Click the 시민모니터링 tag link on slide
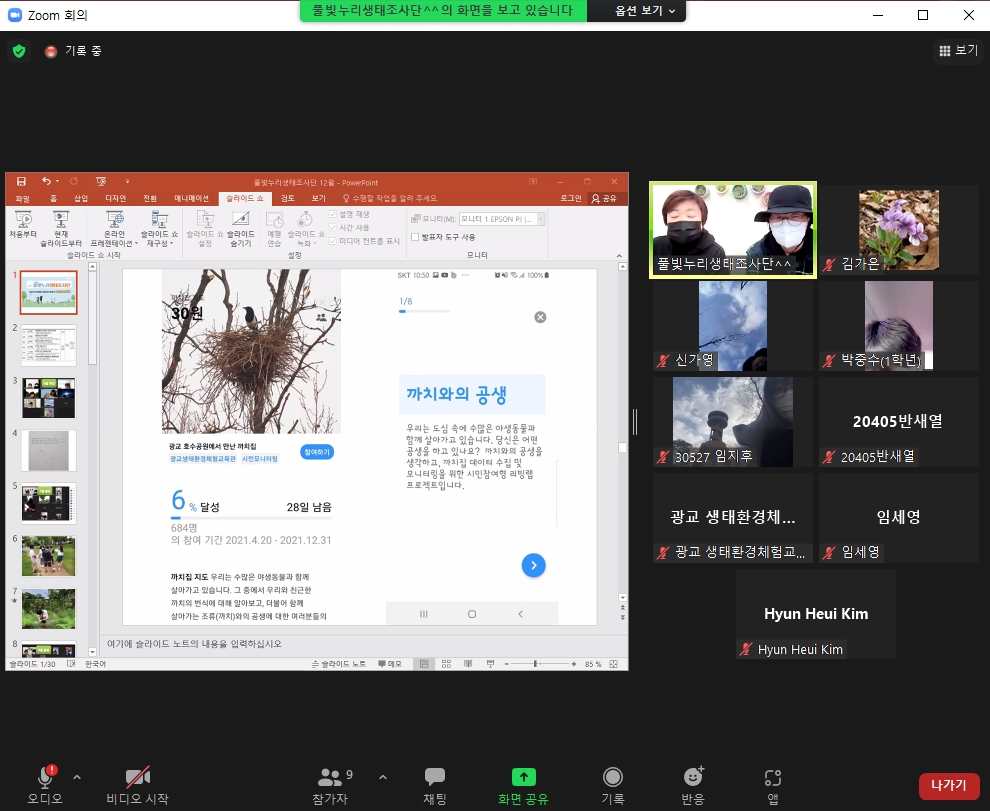The width and height of the screenshot is (990, 811). coord(259,459)
